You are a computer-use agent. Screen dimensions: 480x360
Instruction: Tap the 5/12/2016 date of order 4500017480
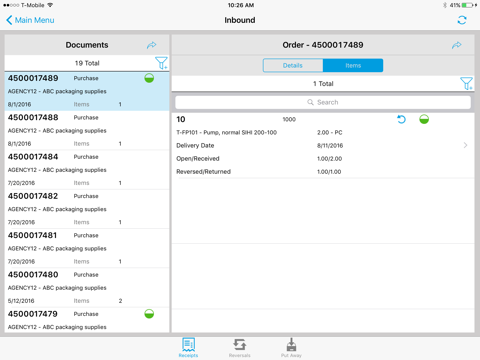21,301
